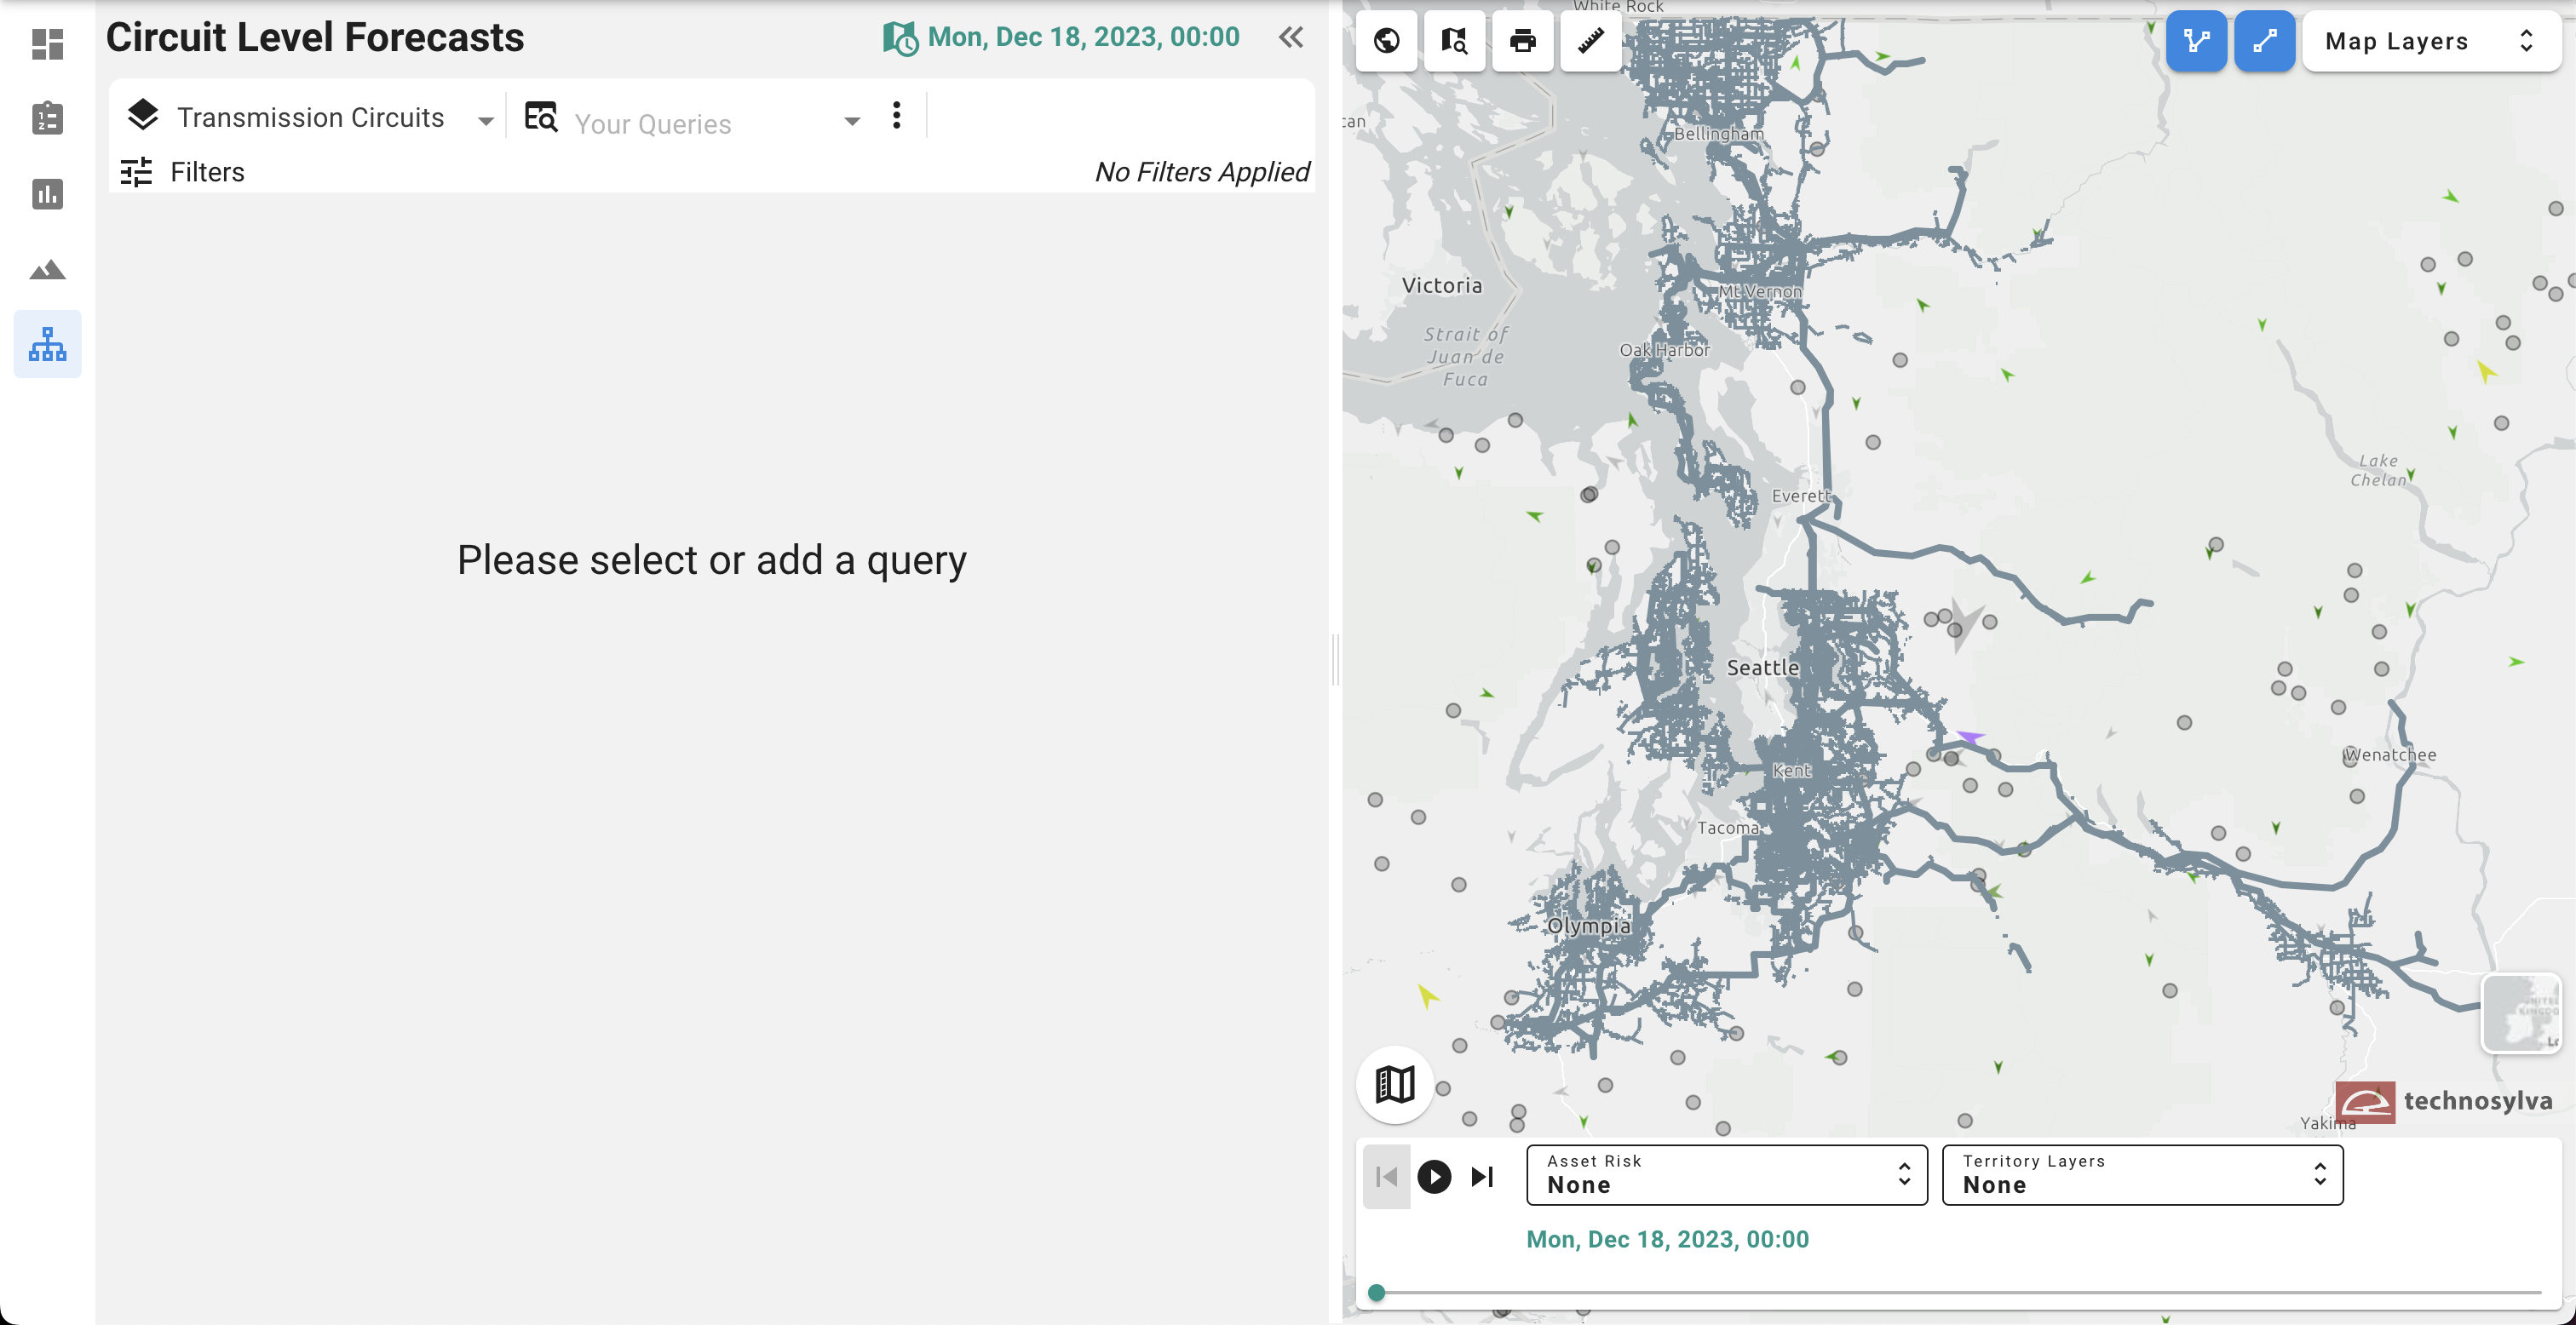The image size is (2576, 1325).
Task: Open the dashboard icon in sidebar
Action: pyautogui.click(x=47, y=44)
